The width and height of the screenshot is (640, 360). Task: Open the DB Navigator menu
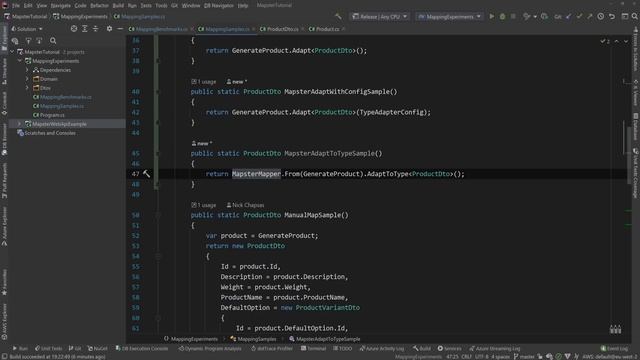point(219,6)
